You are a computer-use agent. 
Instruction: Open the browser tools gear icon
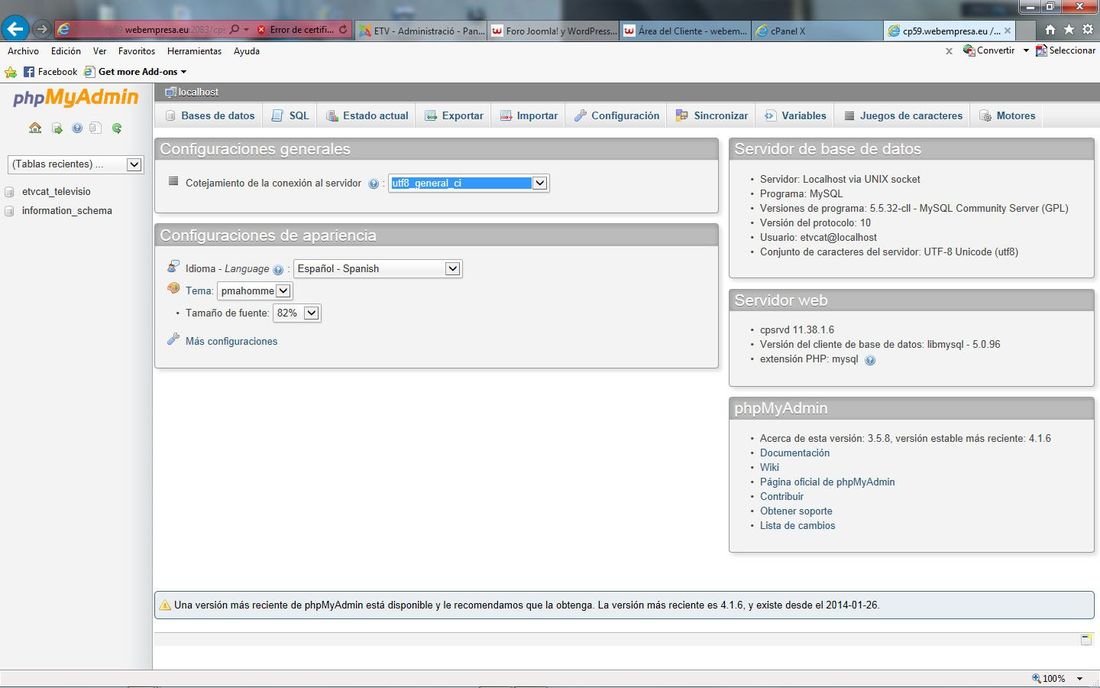pyautogui.click(x=1087, y=29)
